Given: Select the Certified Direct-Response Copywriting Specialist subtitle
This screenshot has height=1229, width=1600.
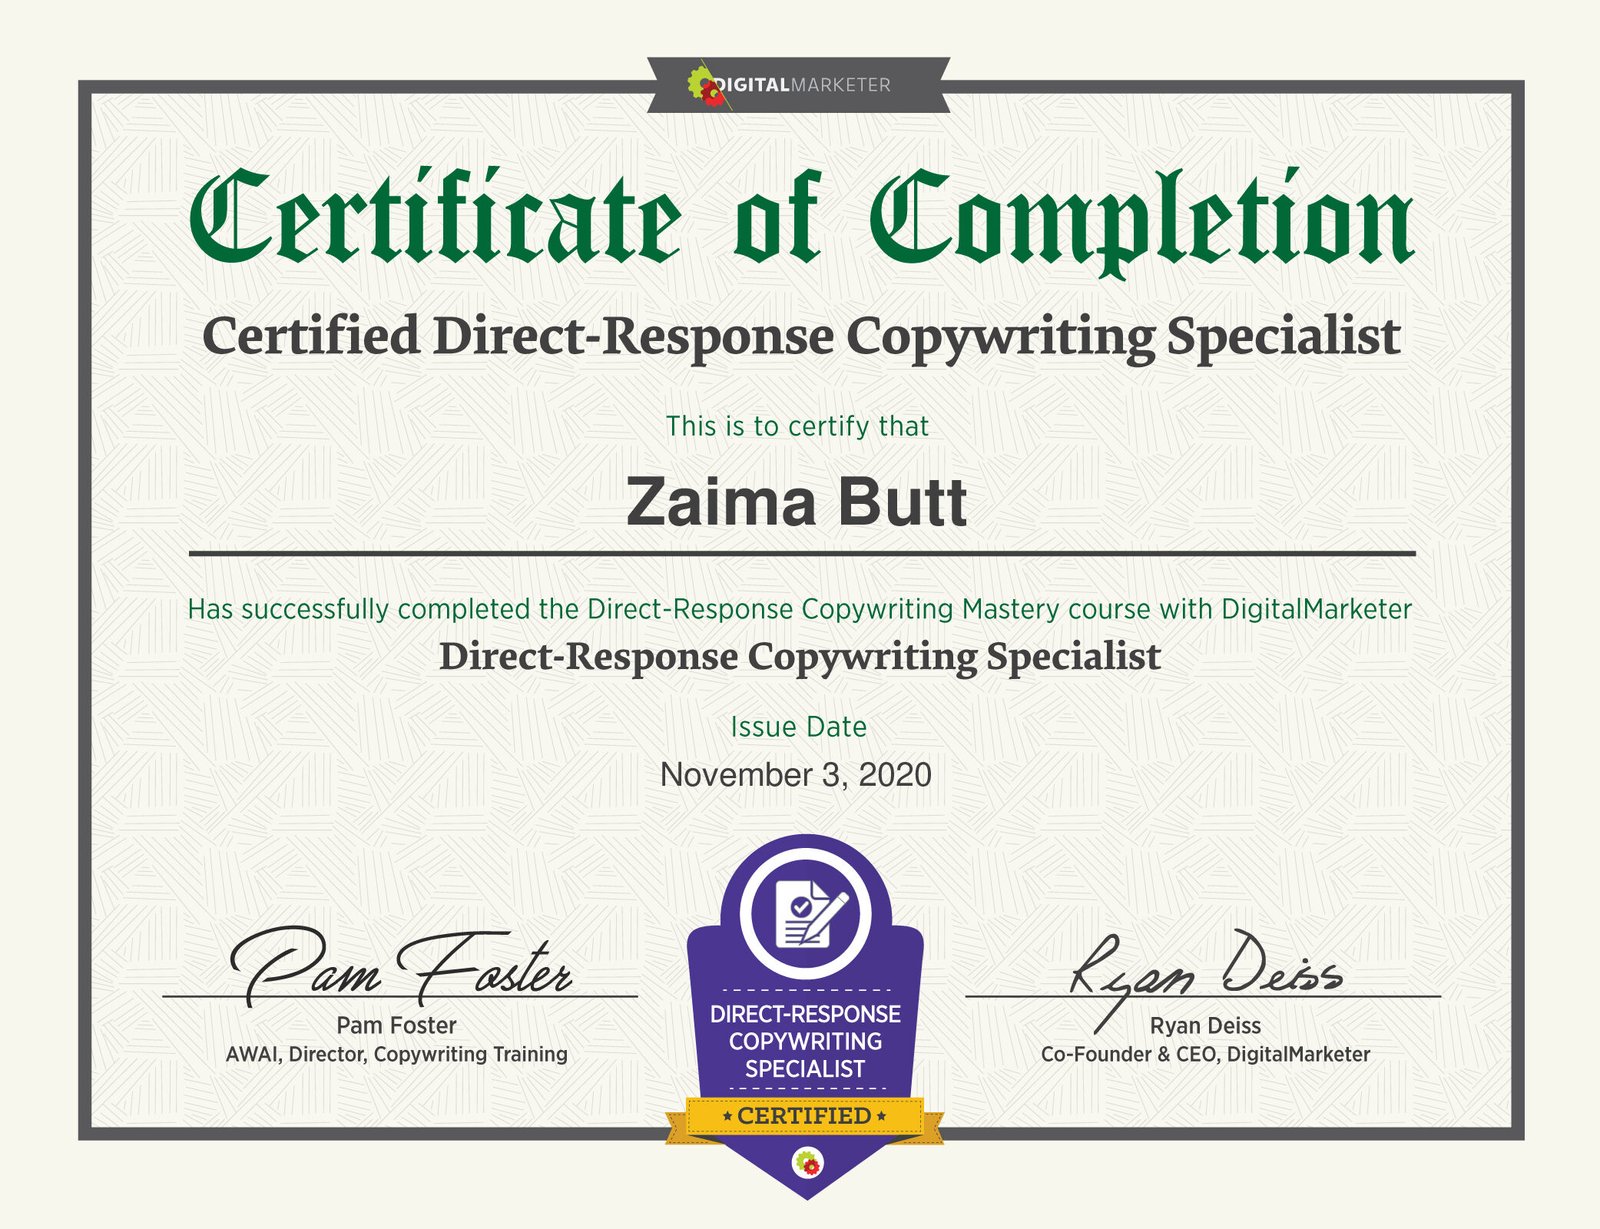Looking at the screenshot, I should (800, 336).
